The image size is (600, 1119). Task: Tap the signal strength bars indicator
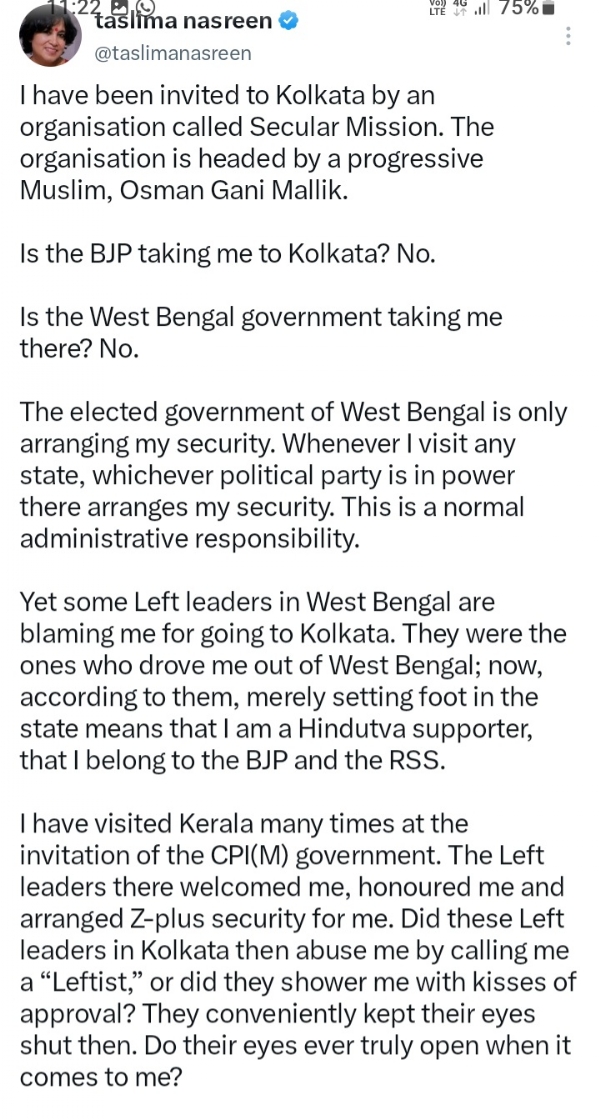482,9
